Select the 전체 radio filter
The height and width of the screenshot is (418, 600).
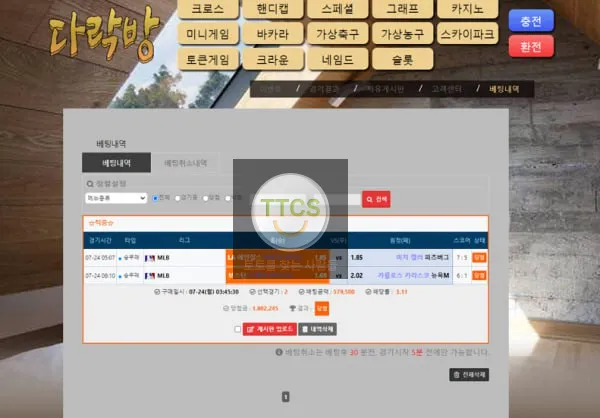pyautogui.click(x=155, y=198)
